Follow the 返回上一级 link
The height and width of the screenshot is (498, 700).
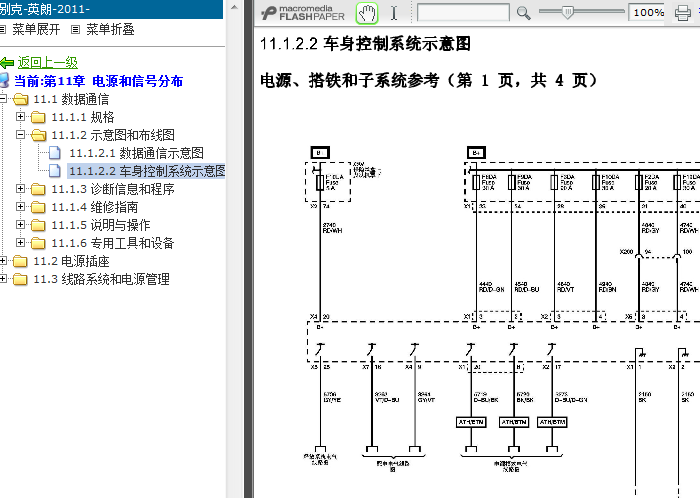point(48,62)
